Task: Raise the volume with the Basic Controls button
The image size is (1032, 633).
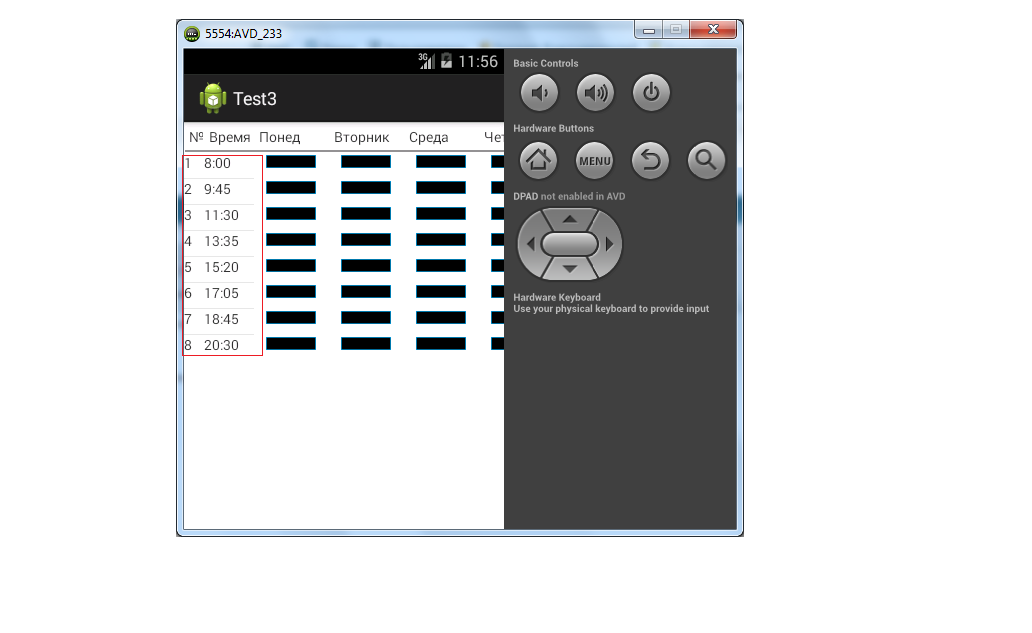Action: click(x=595, y=93)
